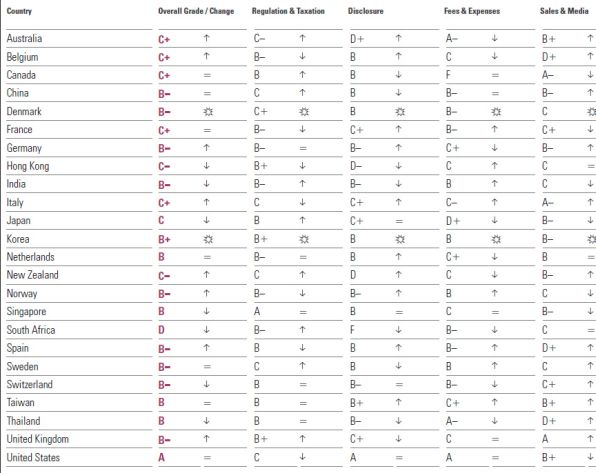Click the Overall Grade / Change header

pos(196,11)
